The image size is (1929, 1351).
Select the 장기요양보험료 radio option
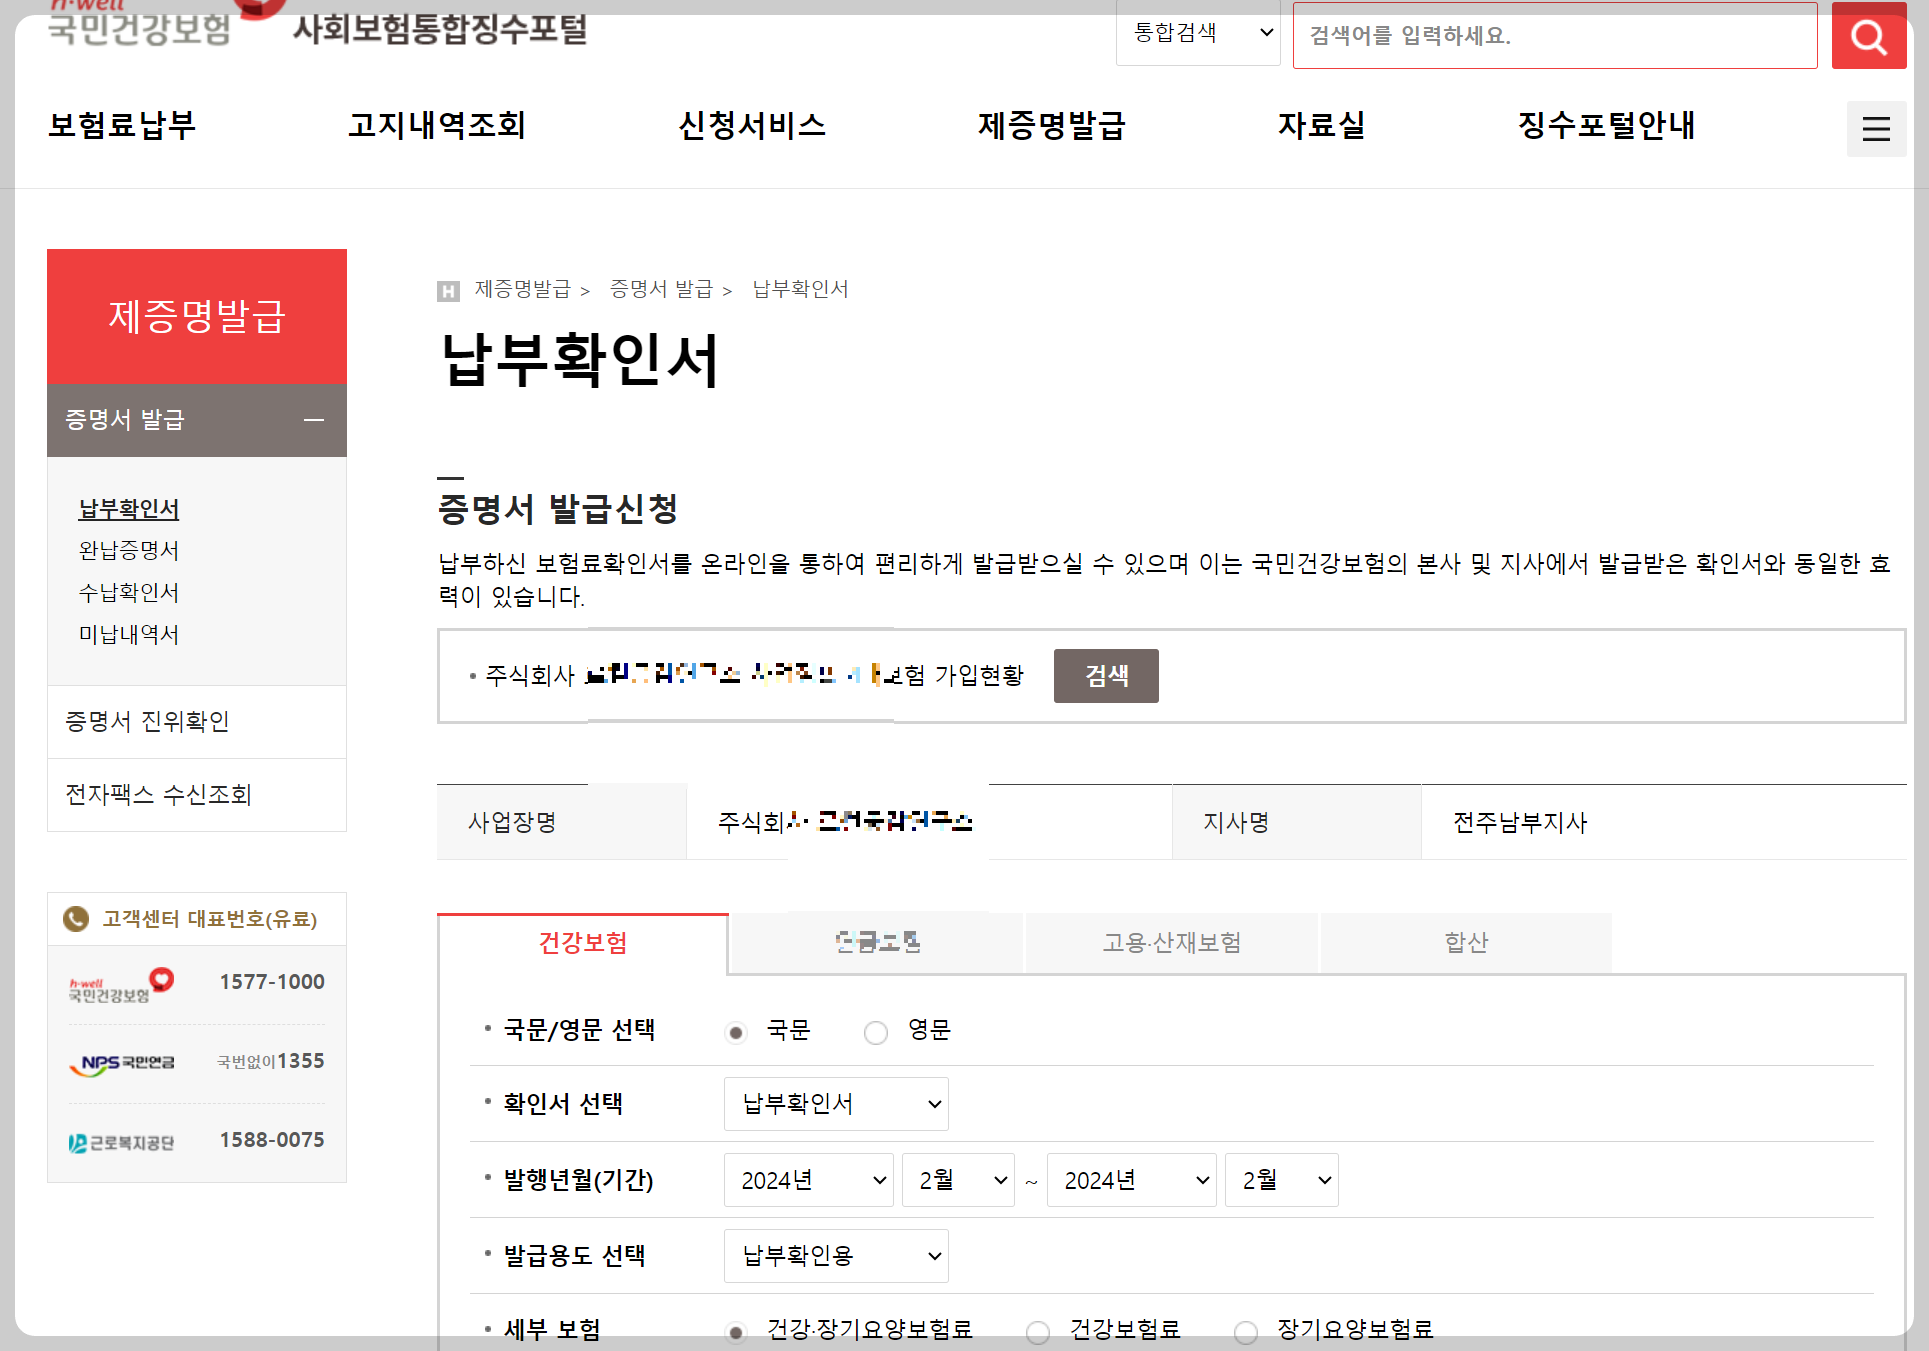point(1246,1332)
